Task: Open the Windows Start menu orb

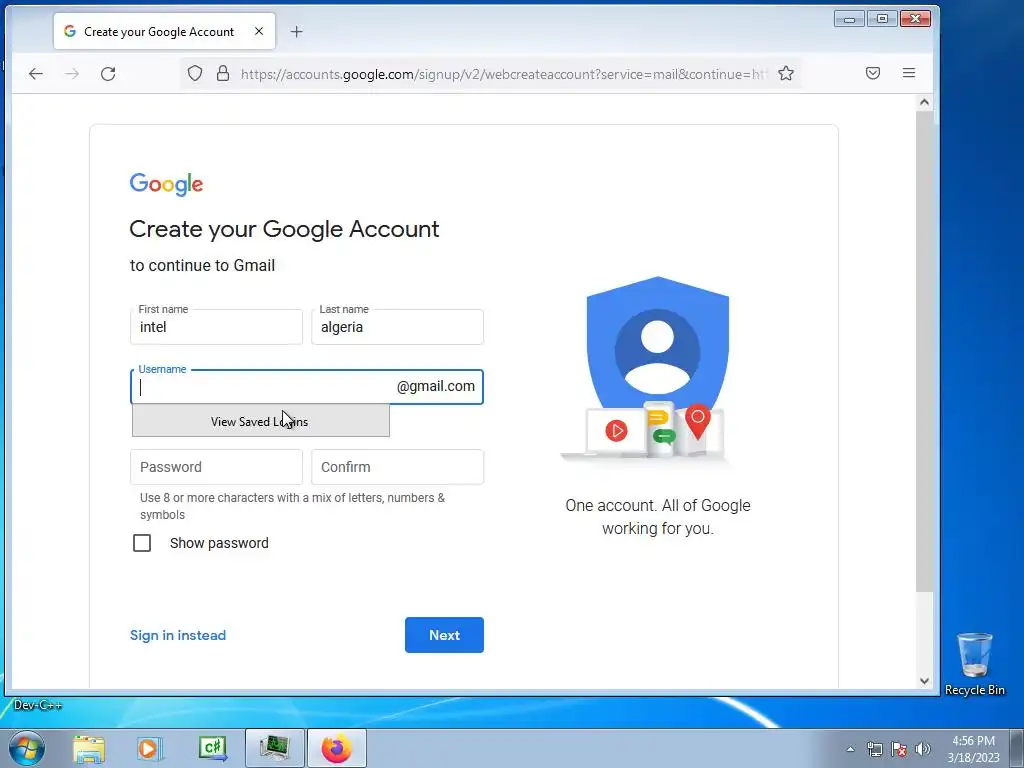Action: click(x=27, y=748)
